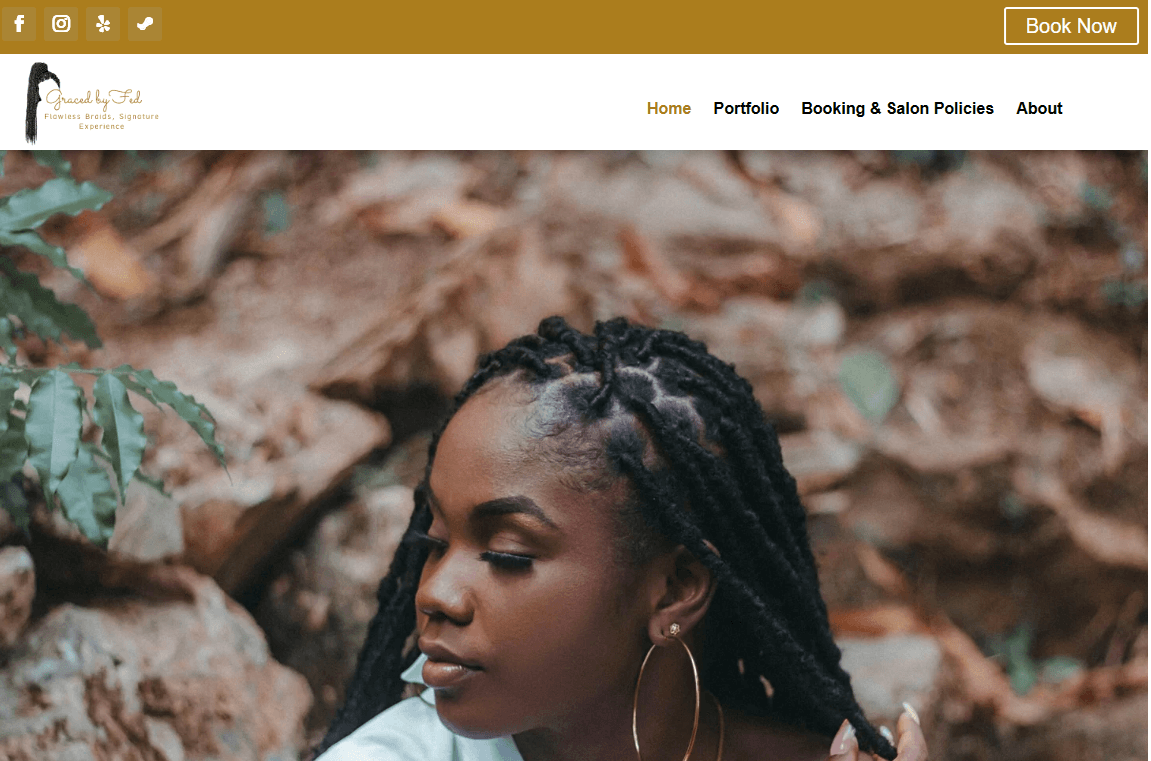Visit the Instagram profile icon
This screenshot has width=1151, height=761.
pos(61,24)
